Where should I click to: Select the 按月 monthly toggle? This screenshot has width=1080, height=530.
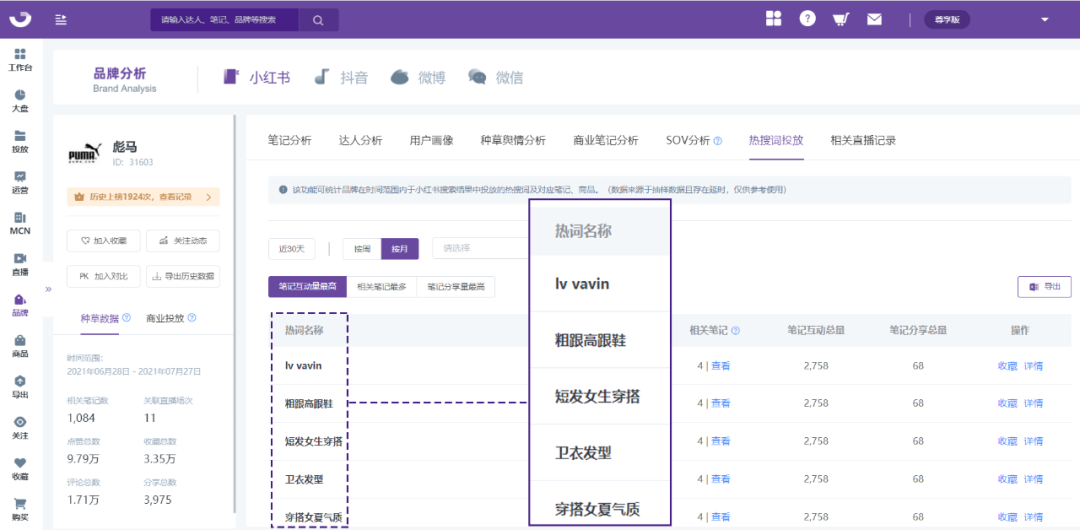tap(400, 248)
